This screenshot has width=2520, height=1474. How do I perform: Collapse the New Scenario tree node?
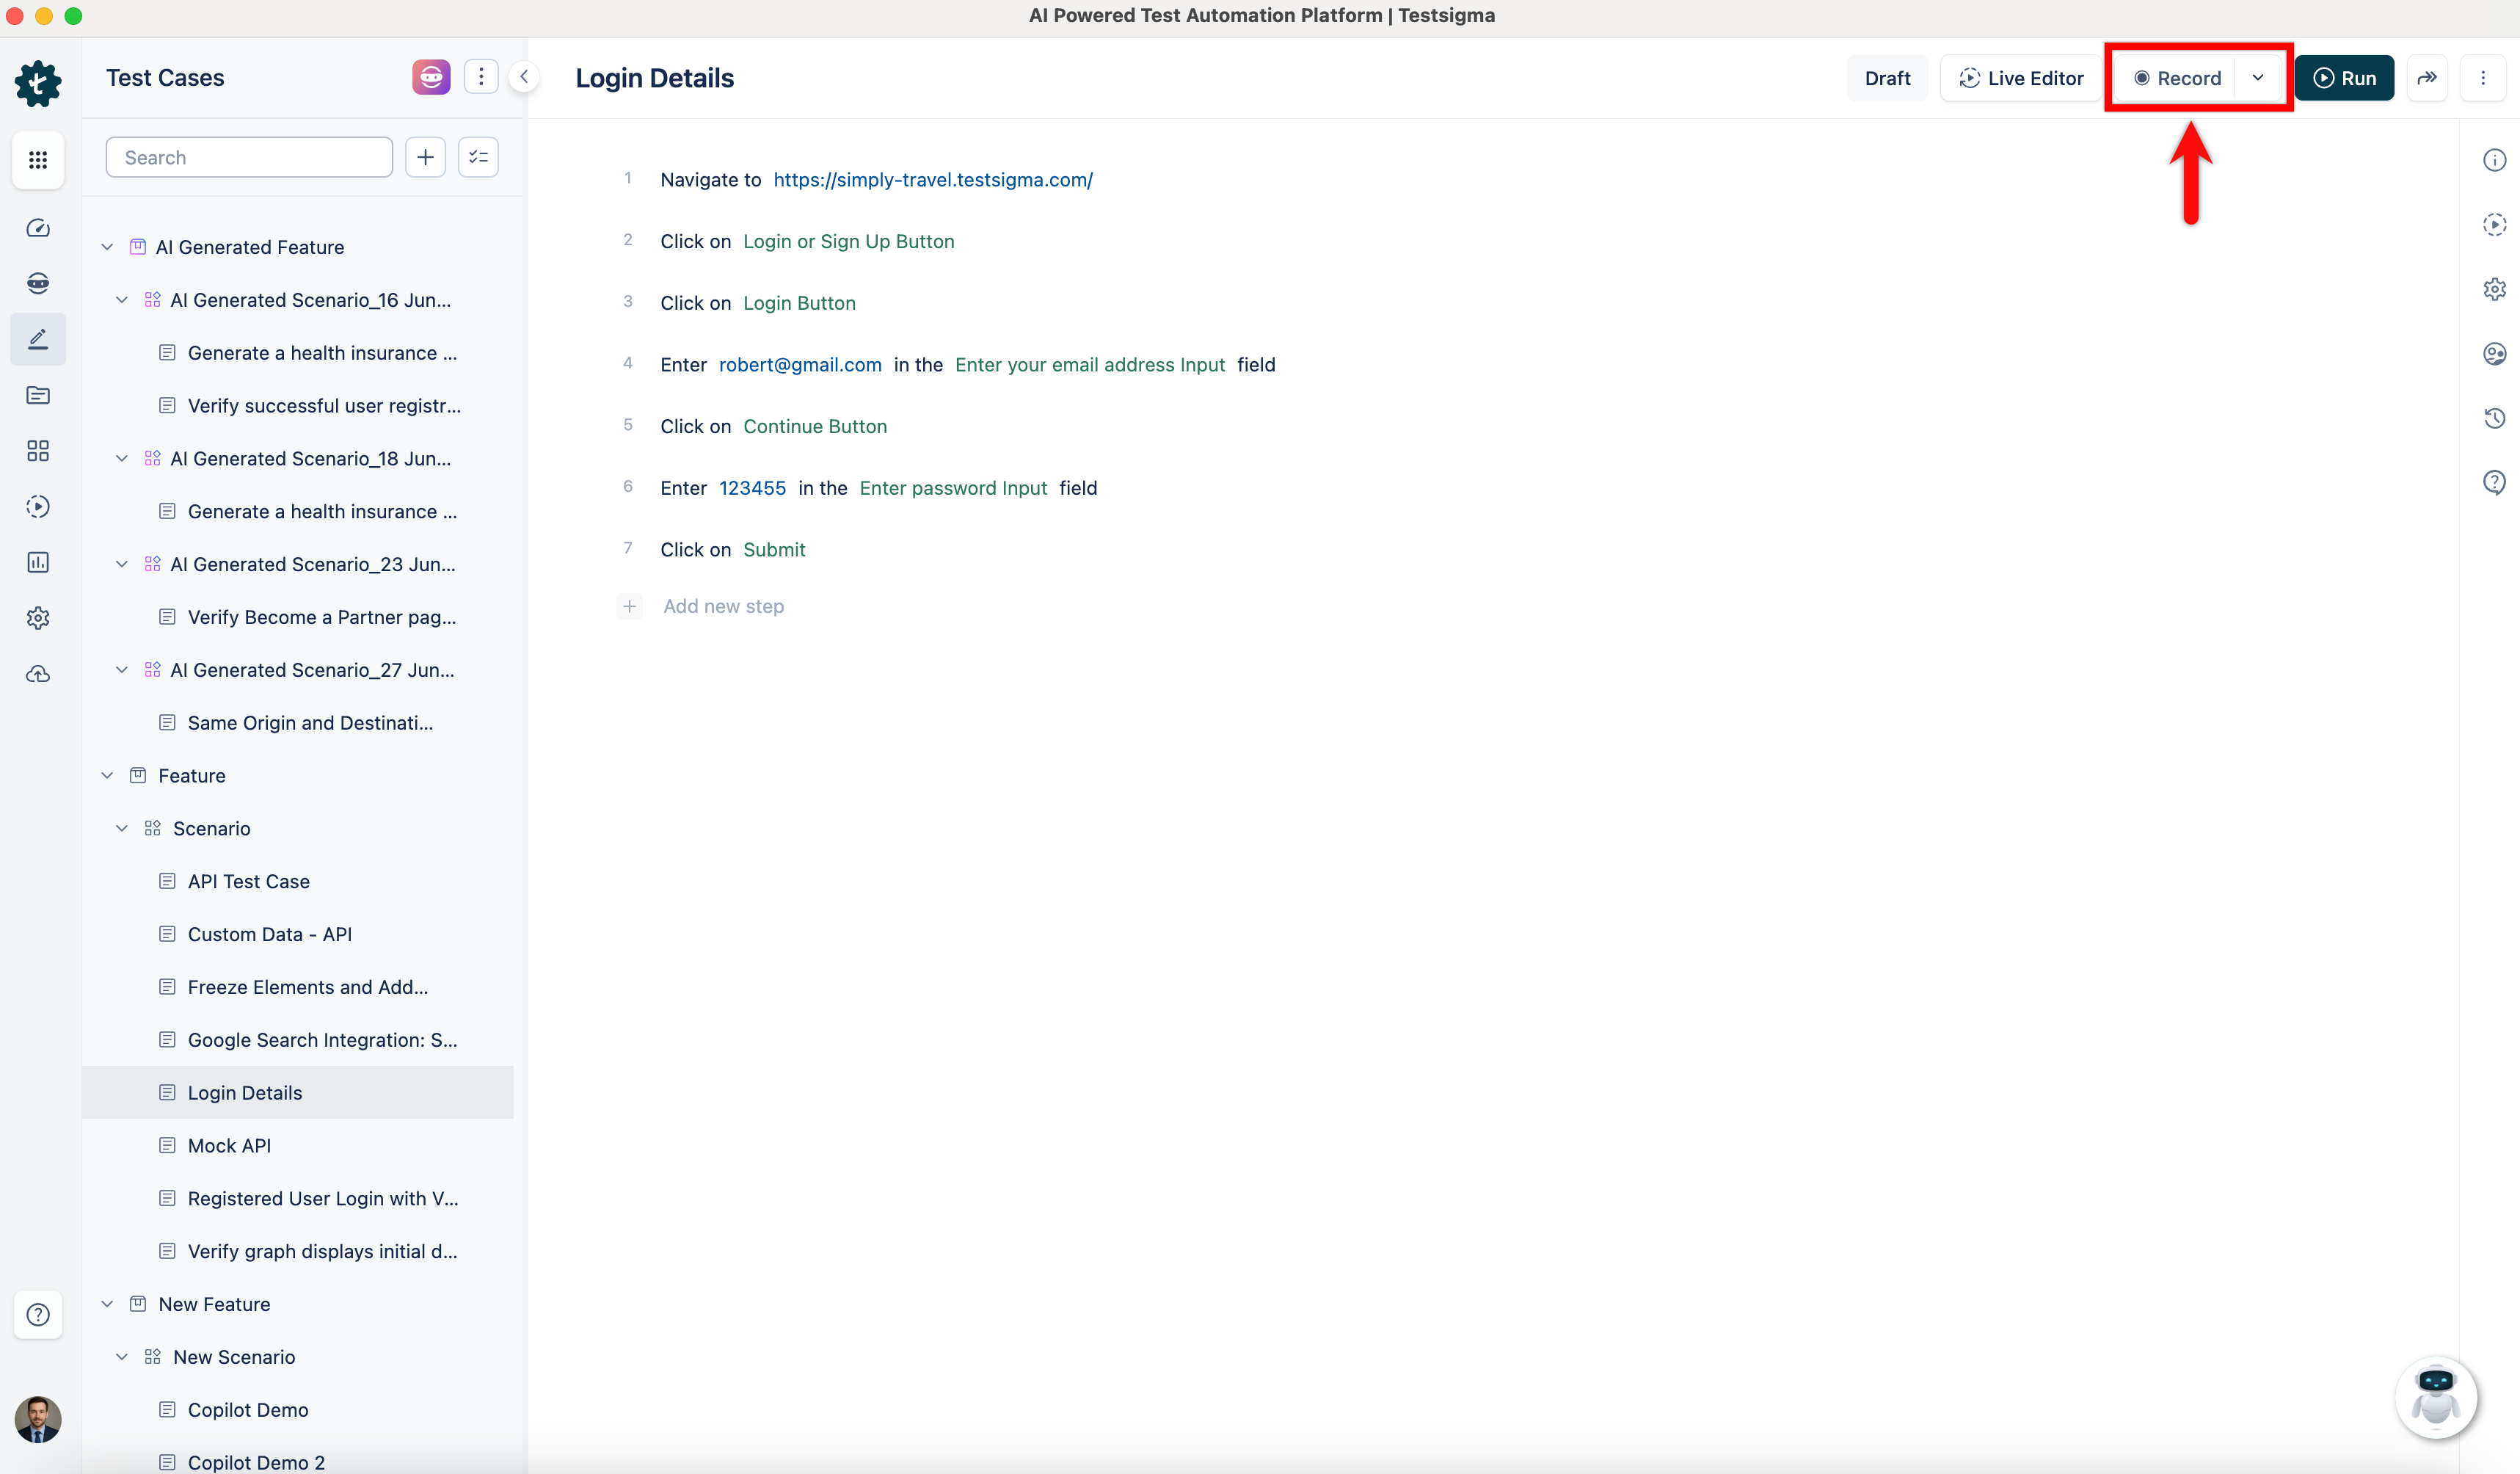[122, 1357]
